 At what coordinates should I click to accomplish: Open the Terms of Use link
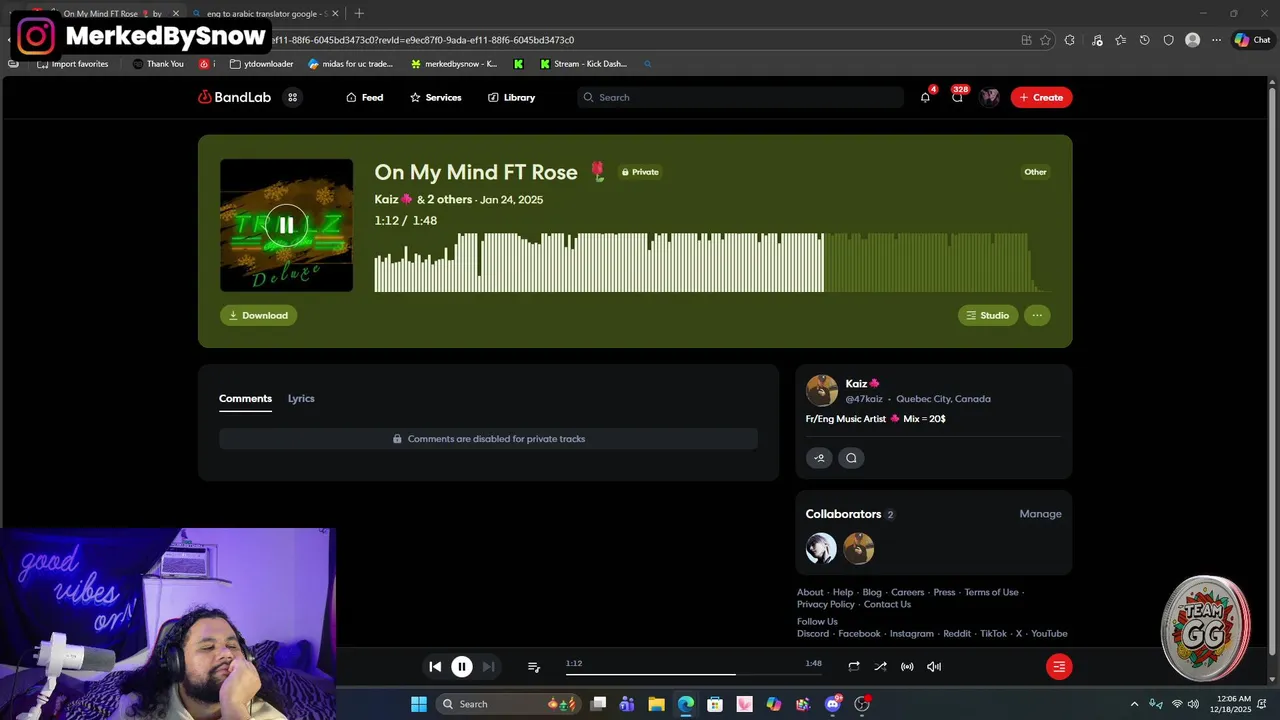click(991, 592)
